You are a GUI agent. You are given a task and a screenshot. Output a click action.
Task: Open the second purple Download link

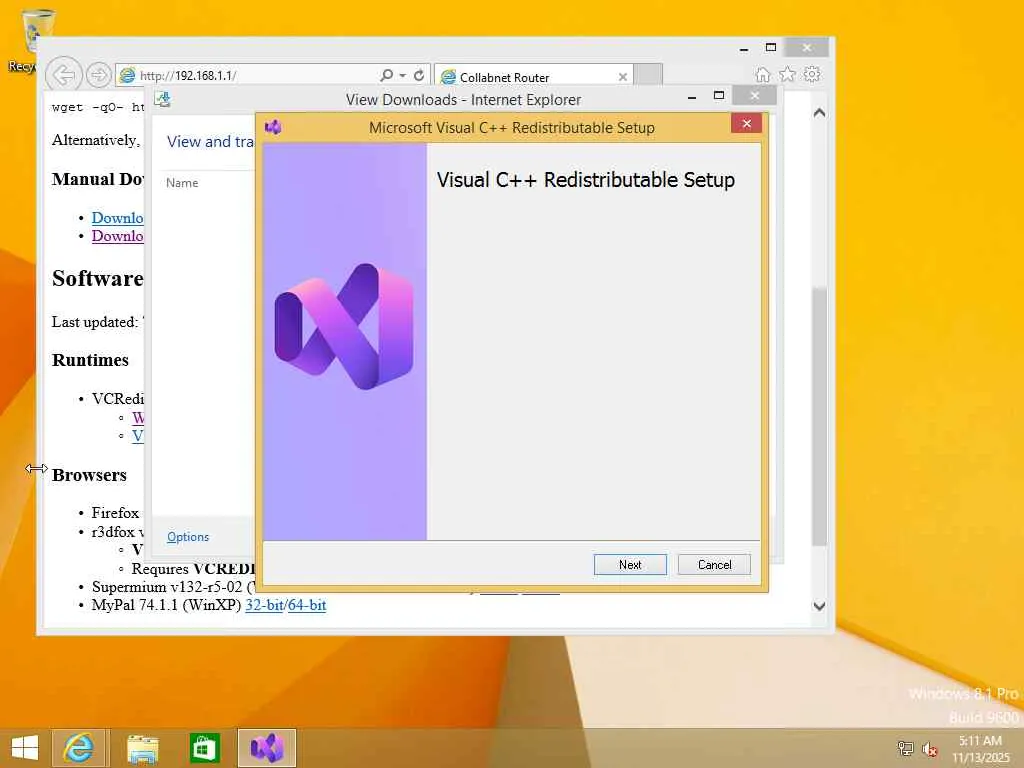click(x=117, y=236)
